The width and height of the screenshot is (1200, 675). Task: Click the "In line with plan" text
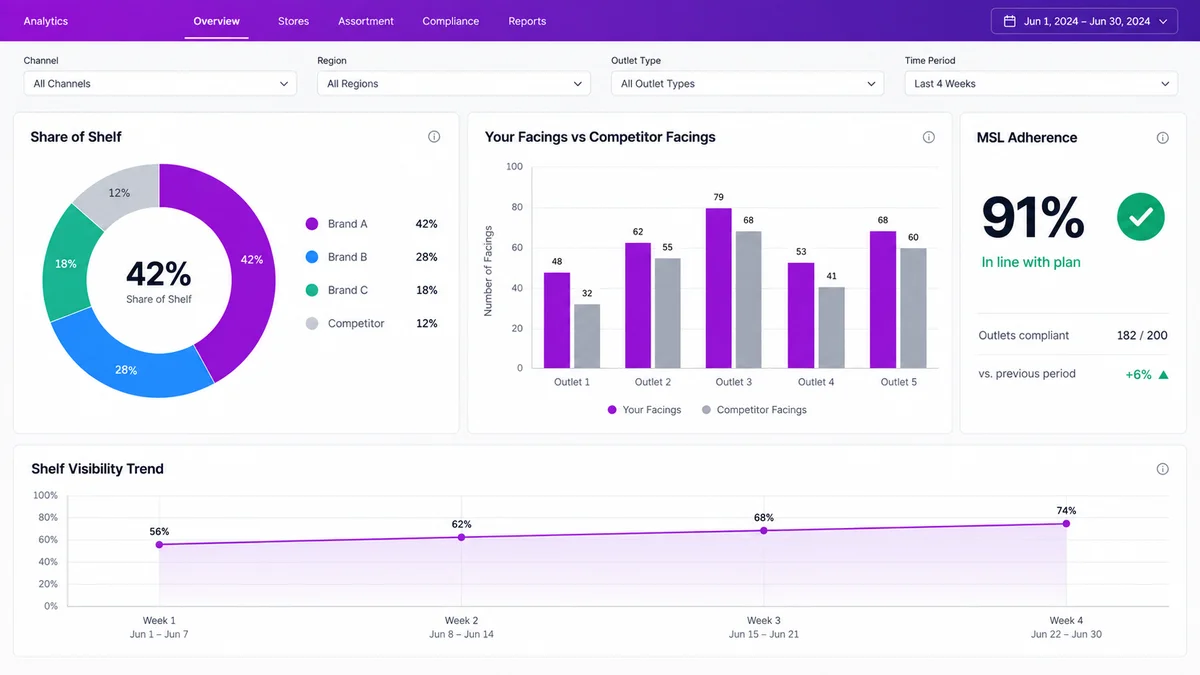[1031, 262]
